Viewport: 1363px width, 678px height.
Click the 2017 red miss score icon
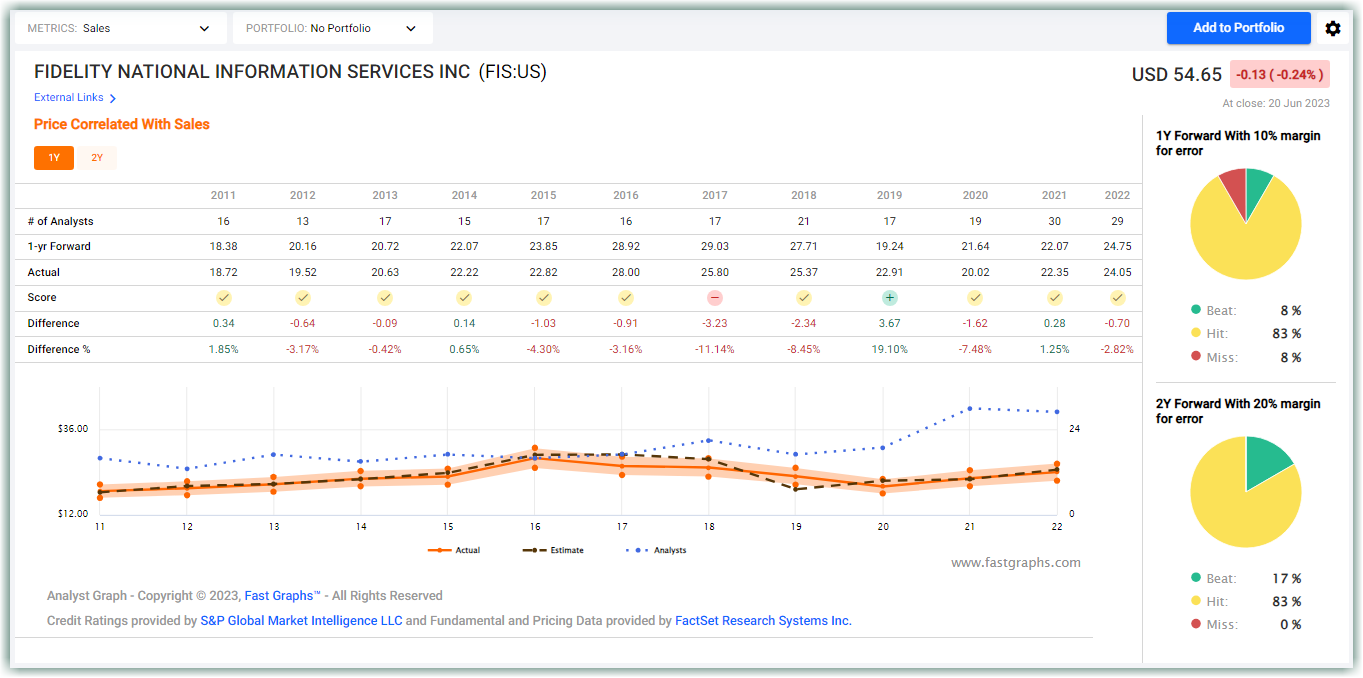coord(715,298)
